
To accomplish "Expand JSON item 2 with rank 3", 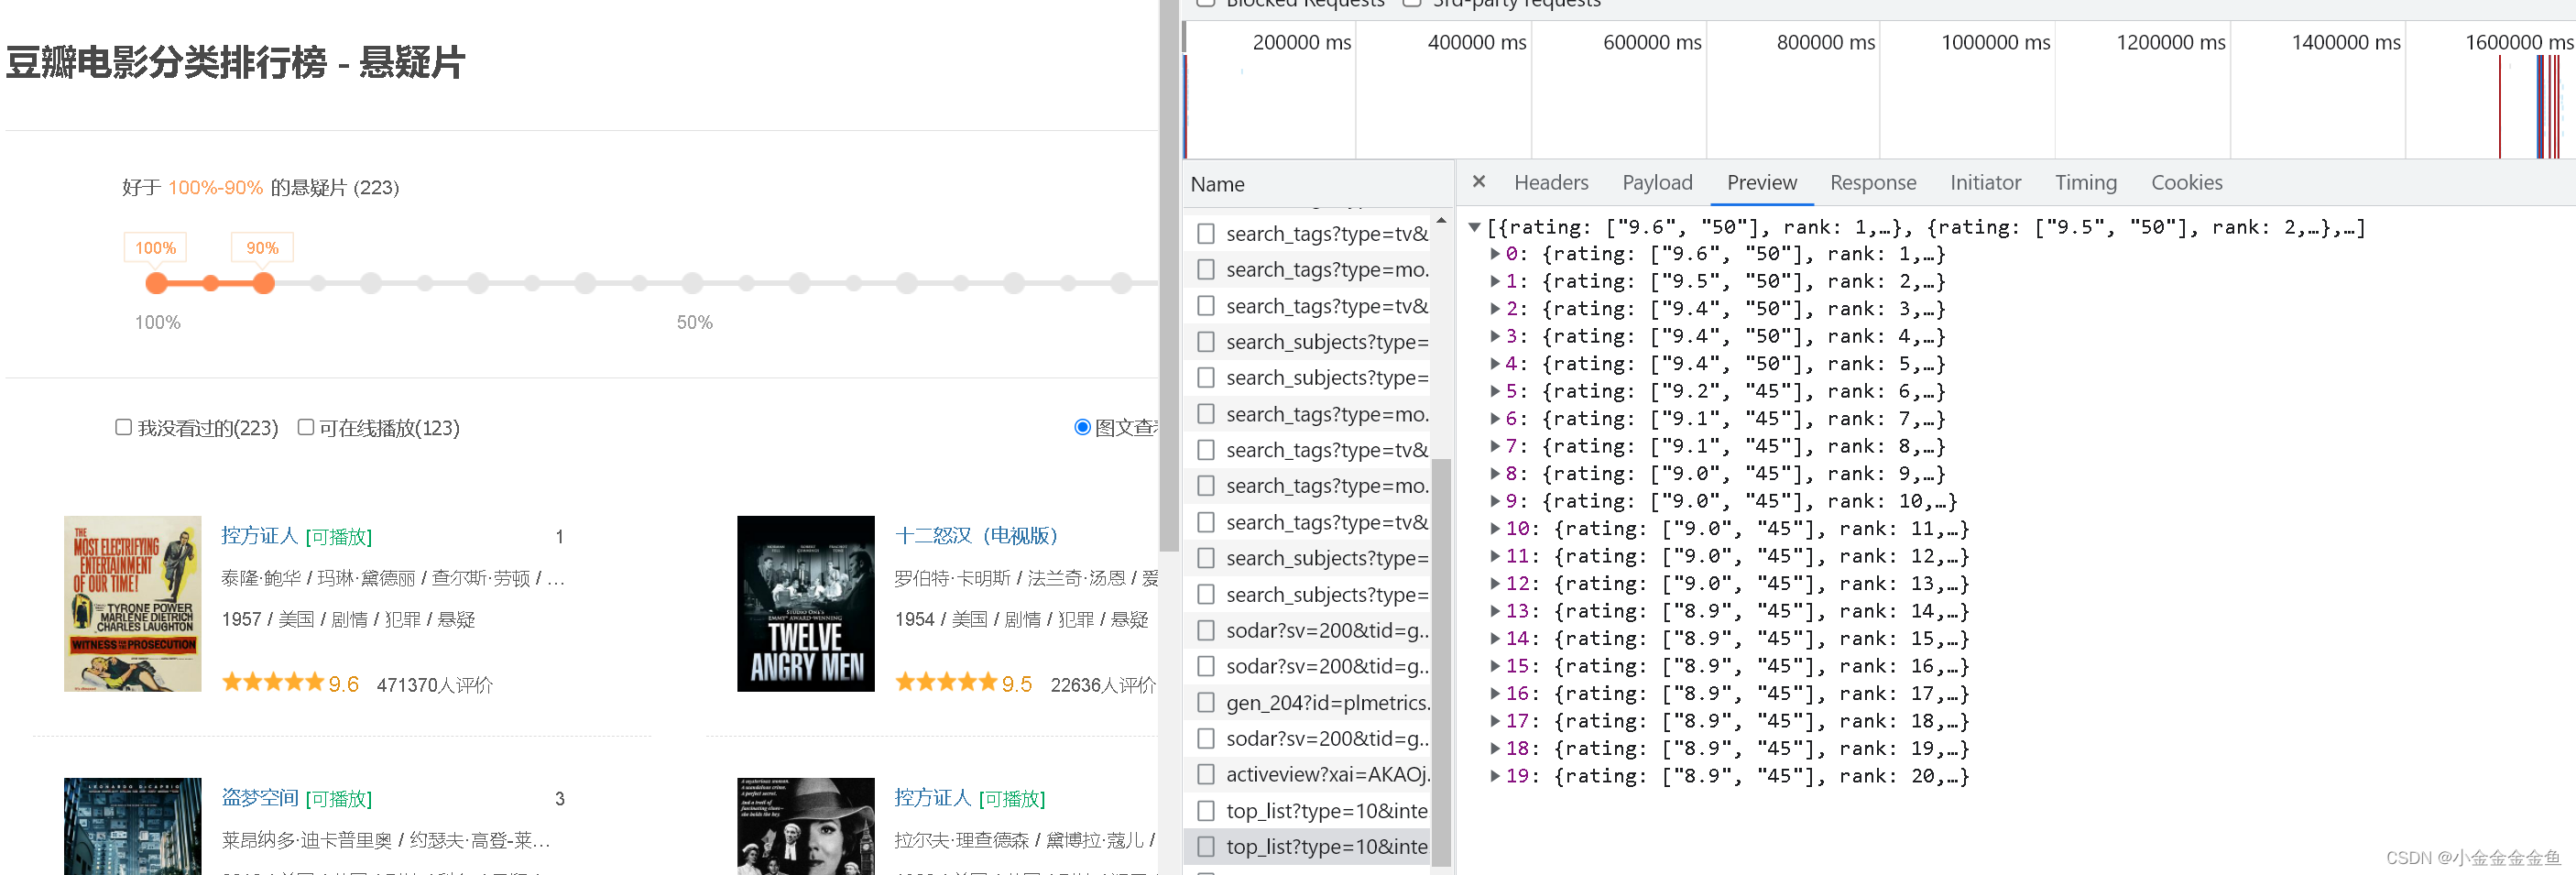I will [1495, 310].
